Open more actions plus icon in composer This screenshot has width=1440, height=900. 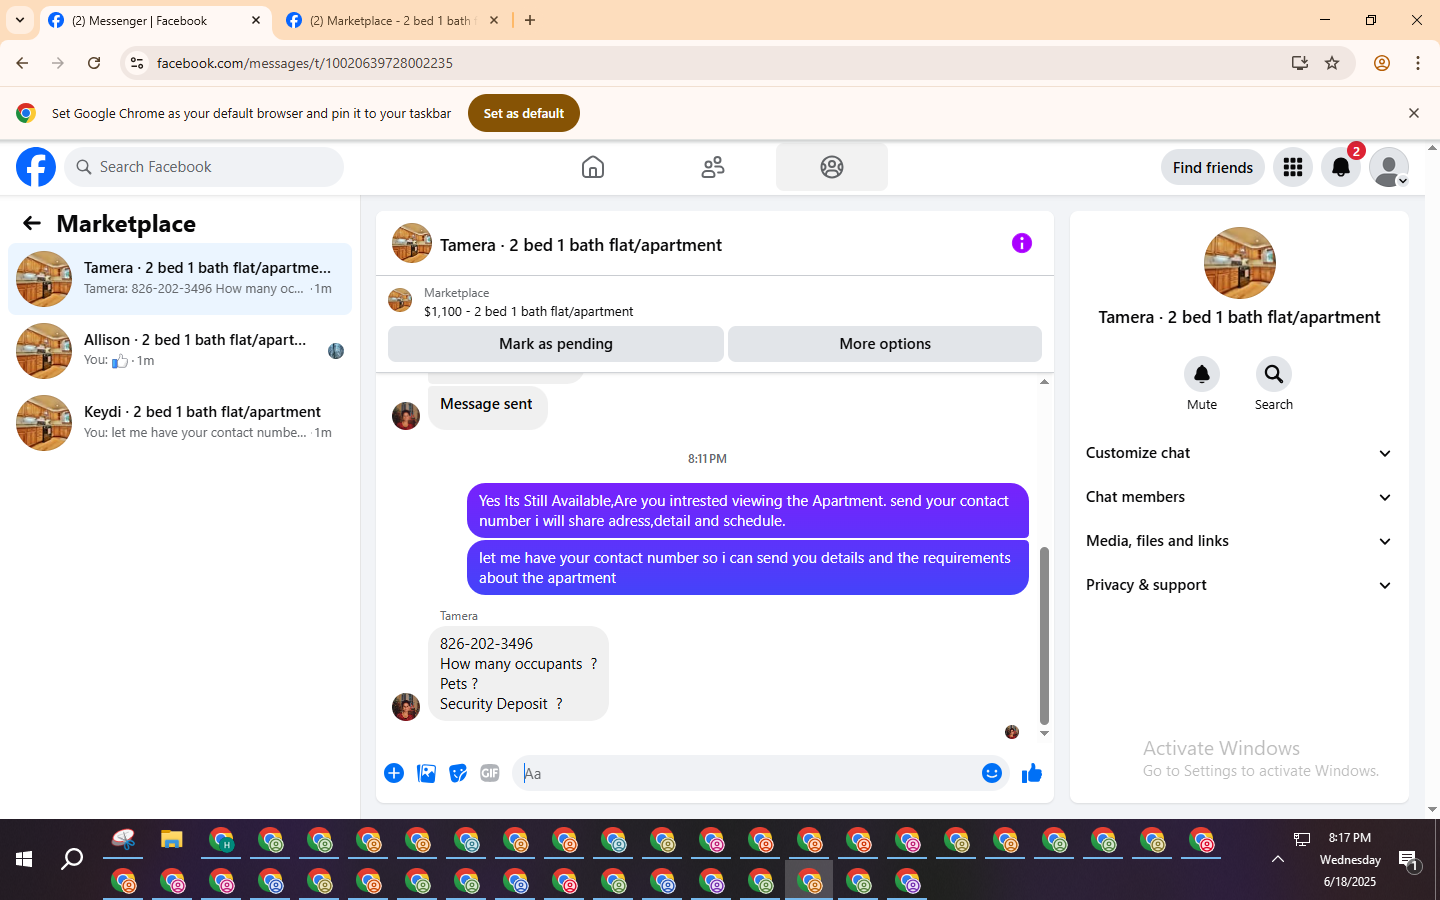coord(394,773)
